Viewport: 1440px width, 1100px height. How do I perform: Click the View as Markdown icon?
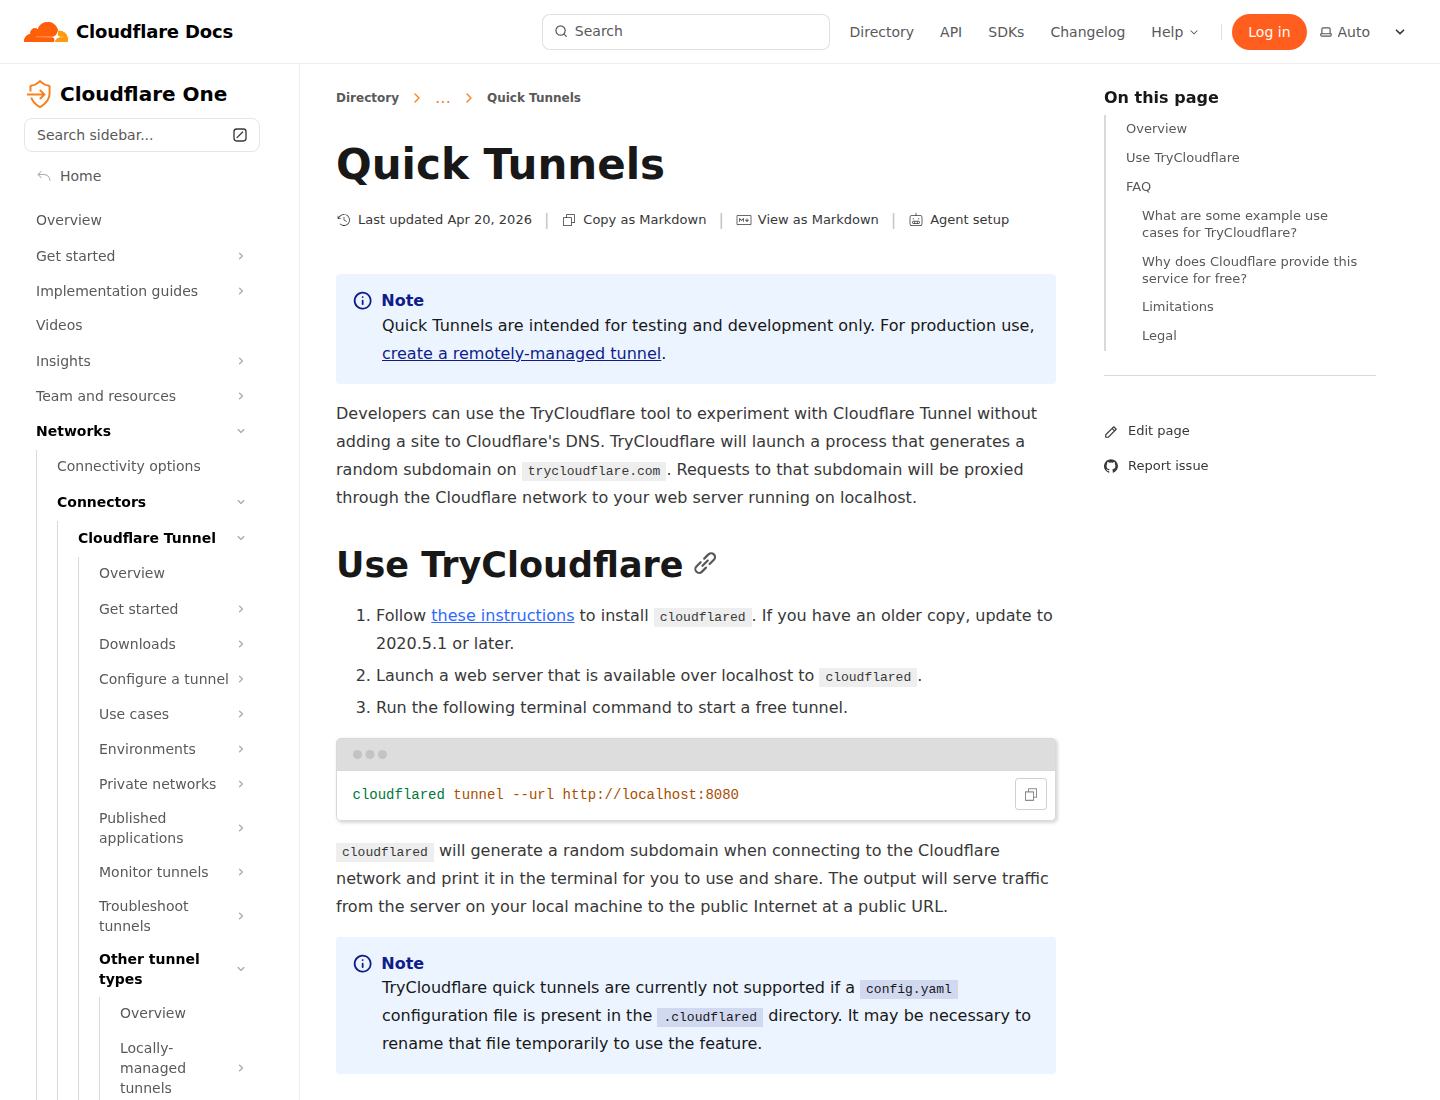(744, 220)
